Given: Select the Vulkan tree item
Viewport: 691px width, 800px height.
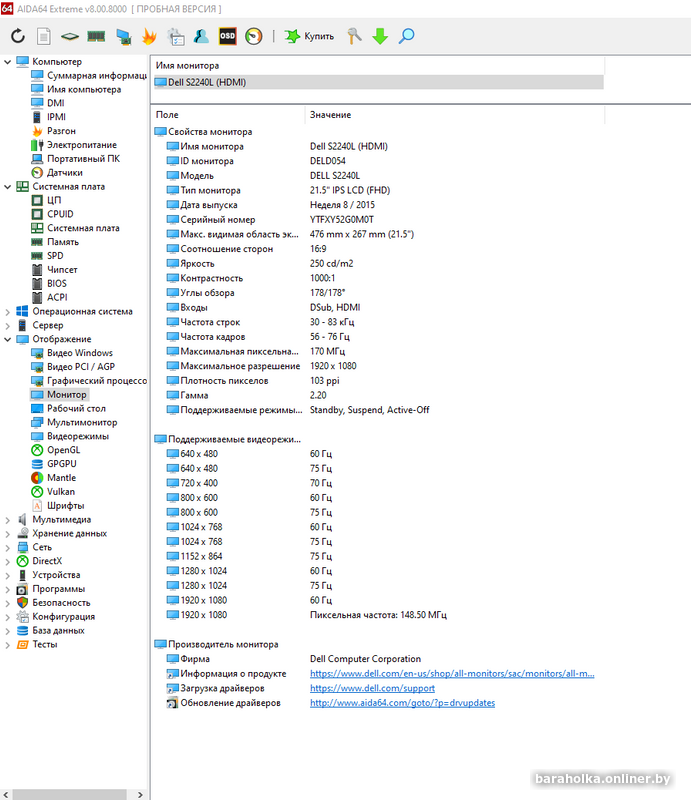Looking at the screenshot, I should tap(53, 492).
